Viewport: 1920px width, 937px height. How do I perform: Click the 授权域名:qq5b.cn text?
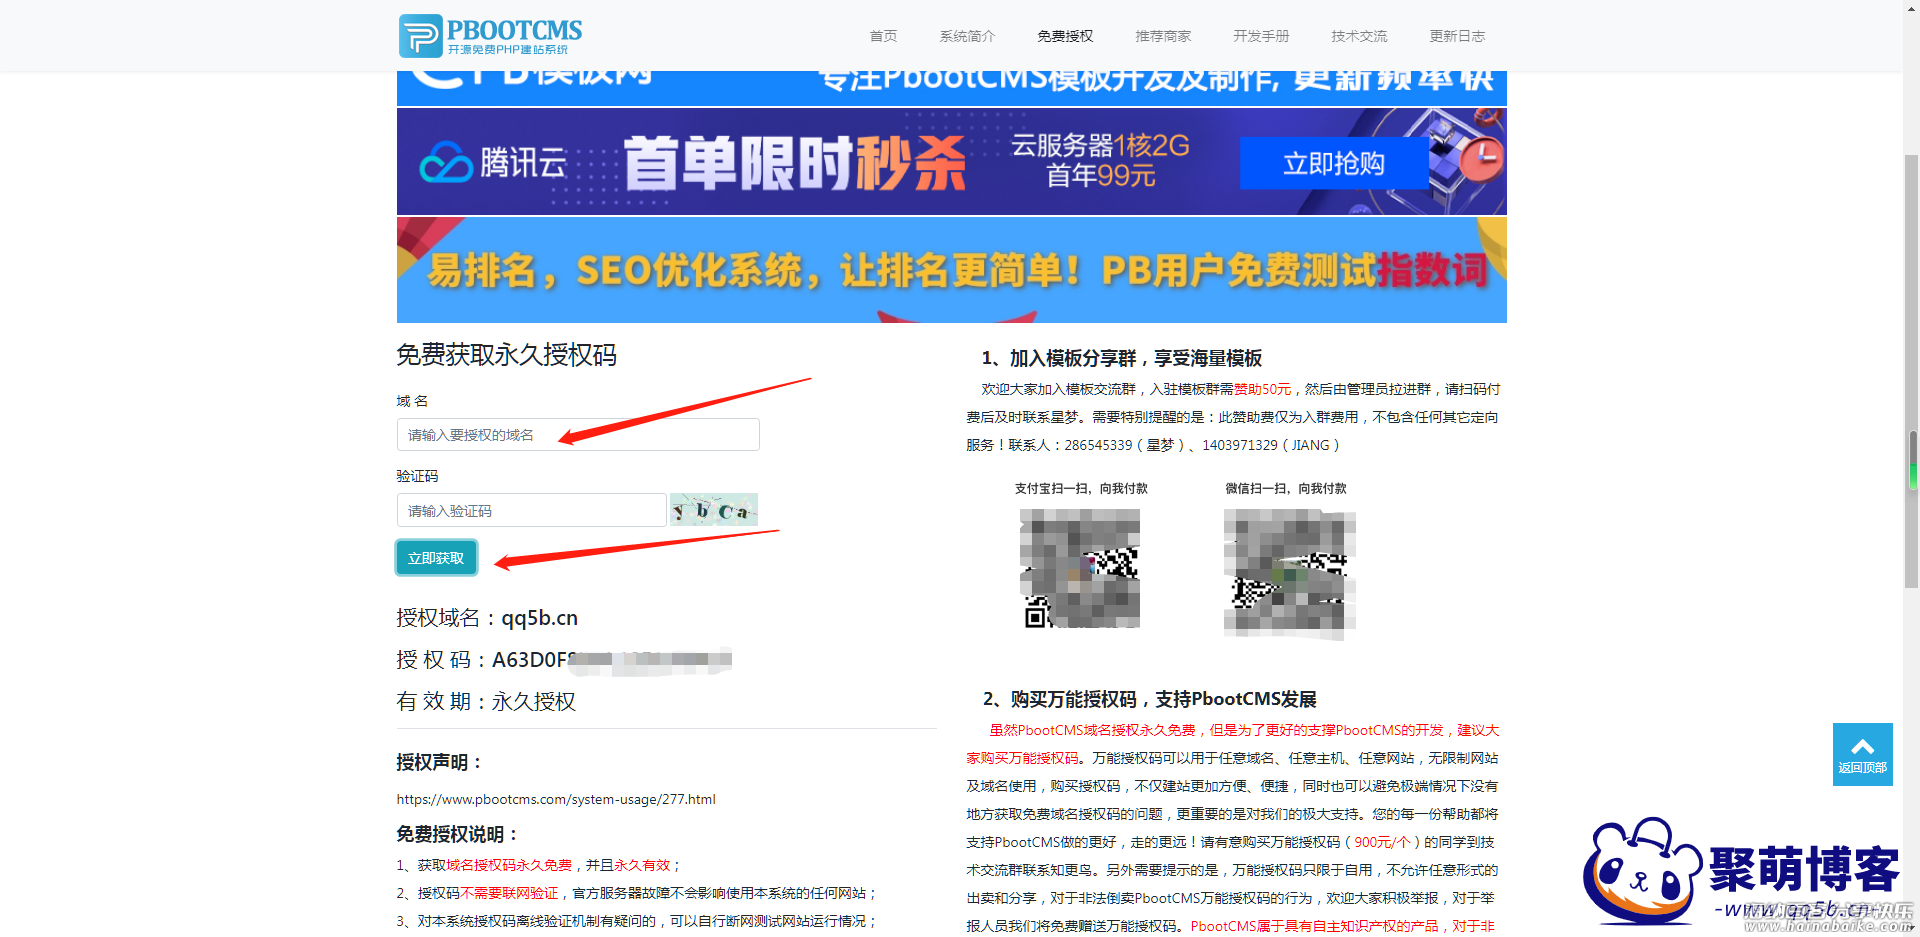click(x=487, y=618)
